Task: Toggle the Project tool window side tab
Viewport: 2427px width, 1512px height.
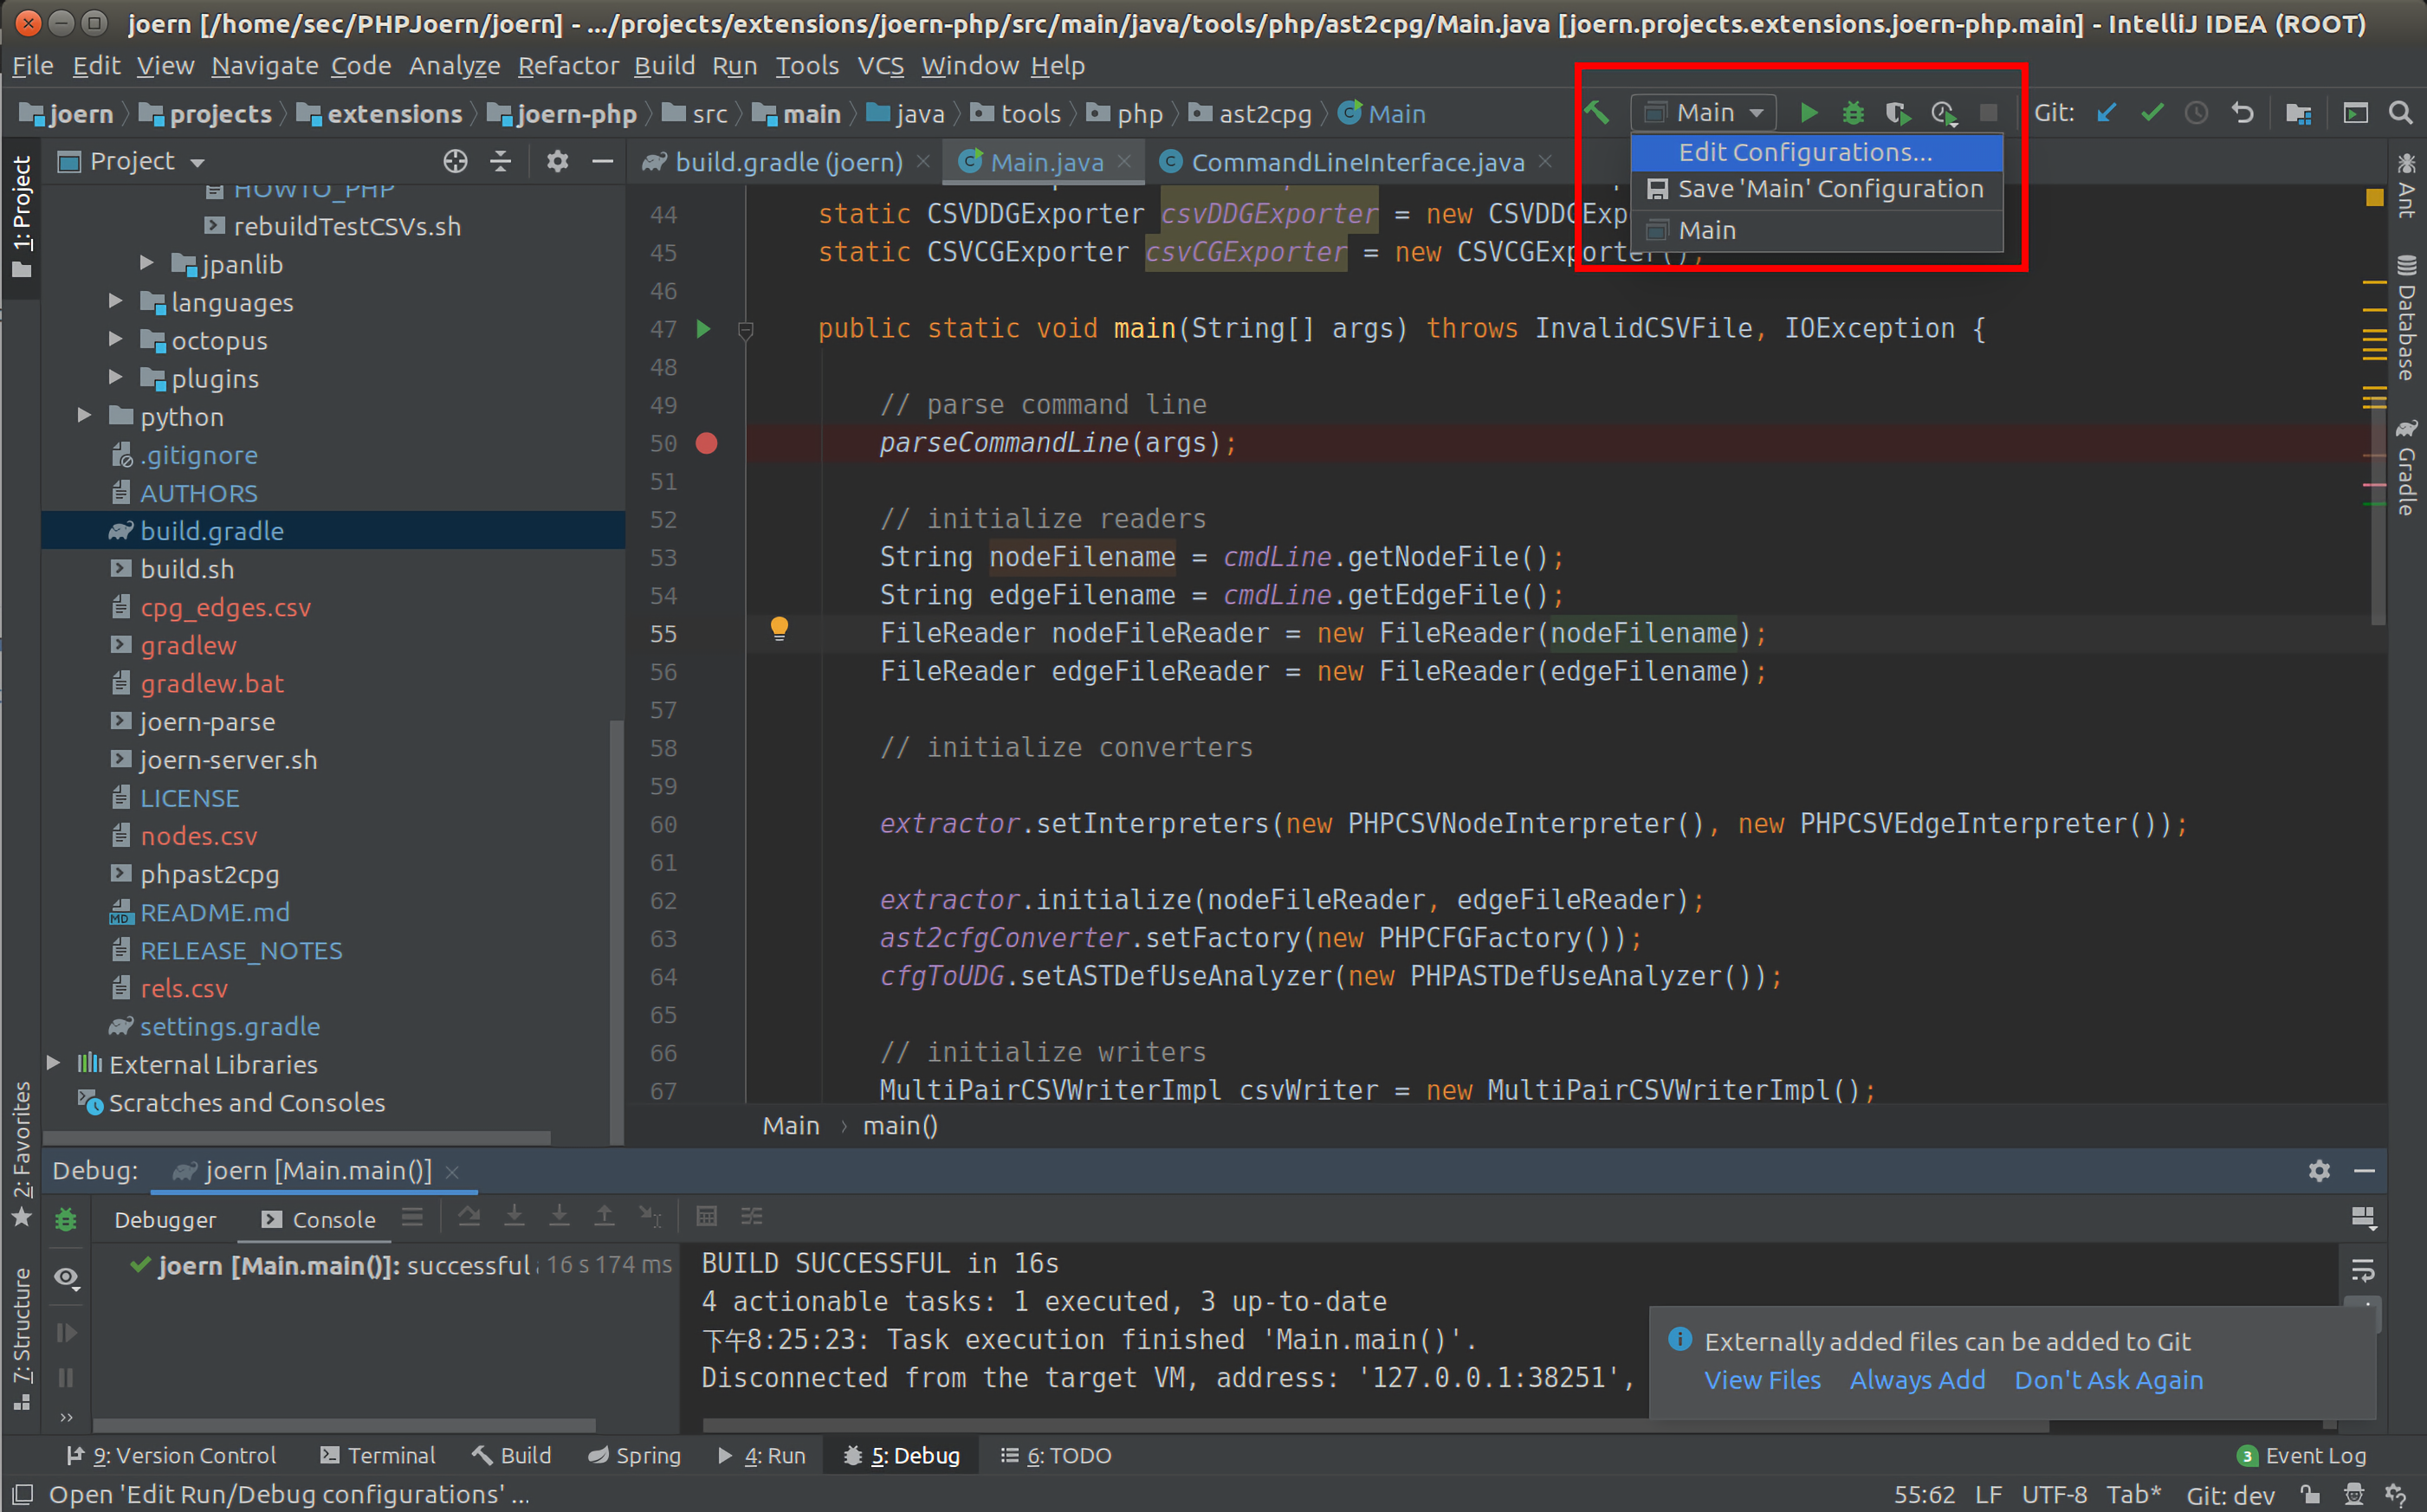Action: coord(21,218)
